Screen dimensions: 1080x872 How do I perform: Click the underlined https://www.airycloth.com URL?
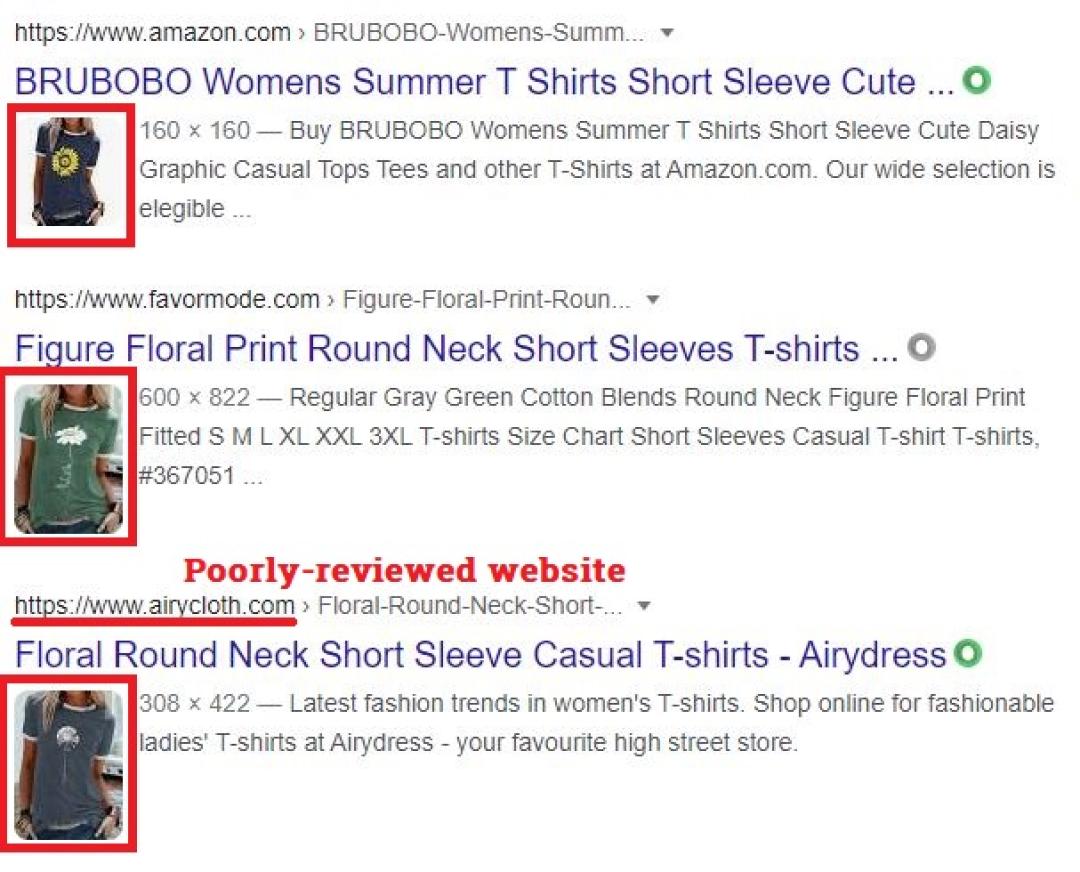155,606
